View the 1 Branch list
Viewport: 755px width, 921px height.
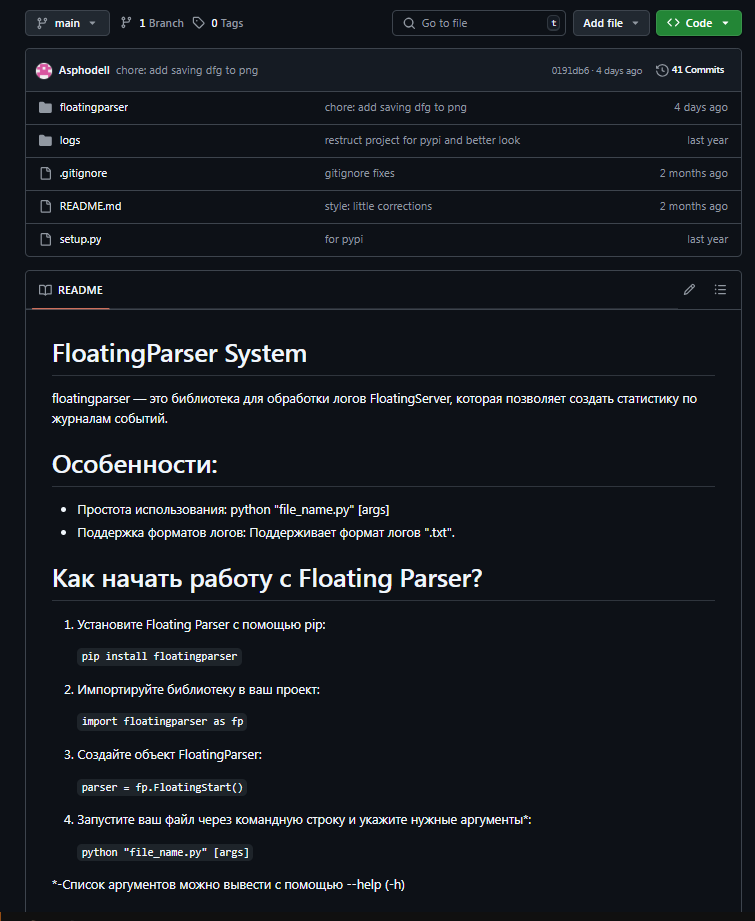point(152,23)
